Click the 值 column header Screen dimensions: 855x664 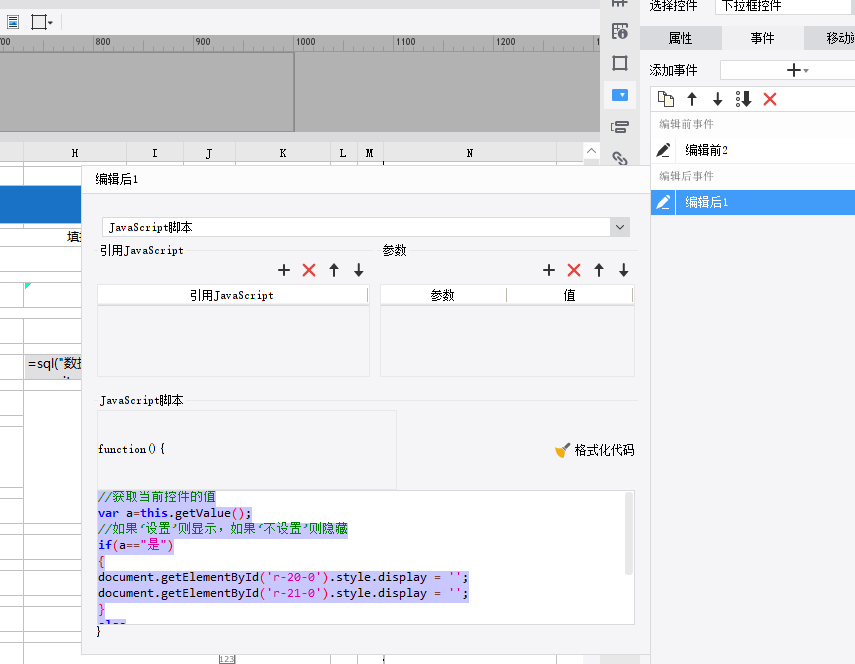point(569,295)
